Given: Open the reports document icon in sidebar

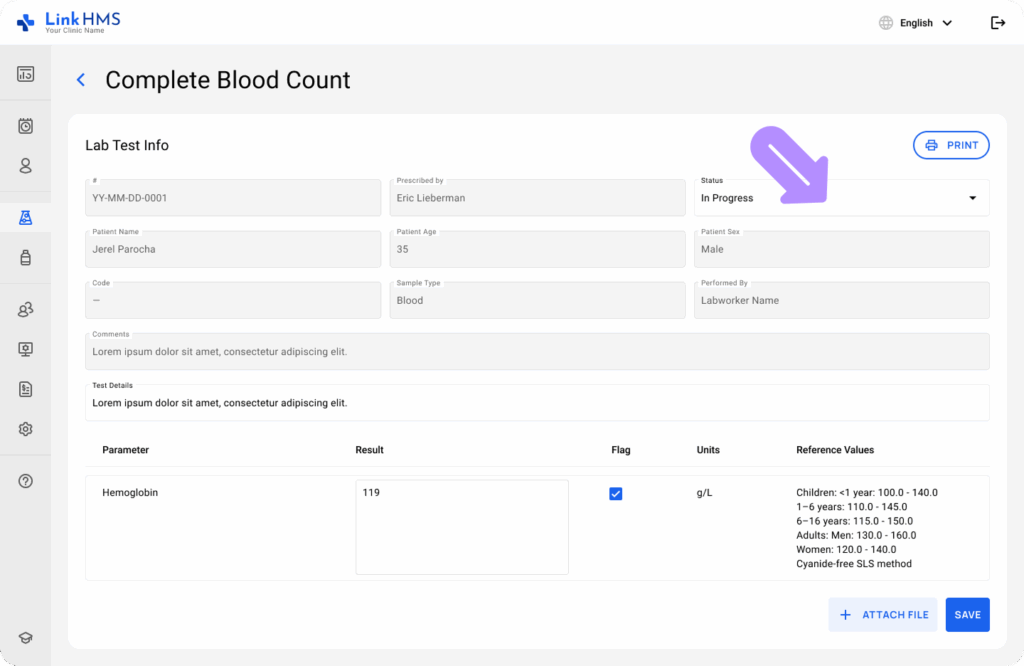Looking at the screenshot, I should click(25, 389).
